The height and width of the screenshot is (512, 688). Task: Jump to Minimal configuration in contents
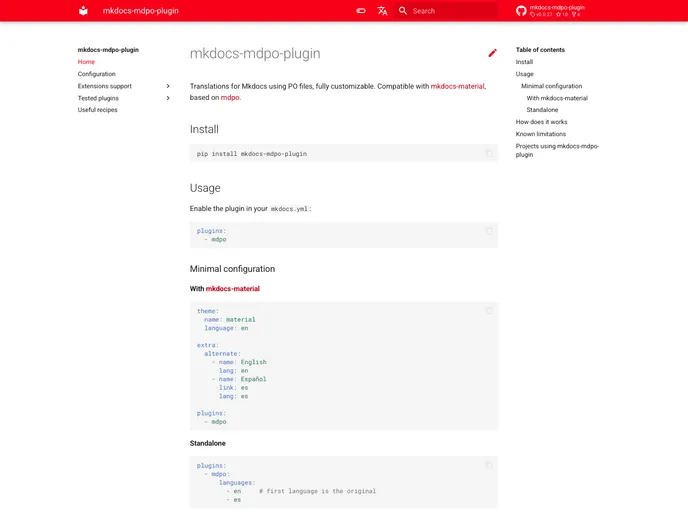[552, 86]
